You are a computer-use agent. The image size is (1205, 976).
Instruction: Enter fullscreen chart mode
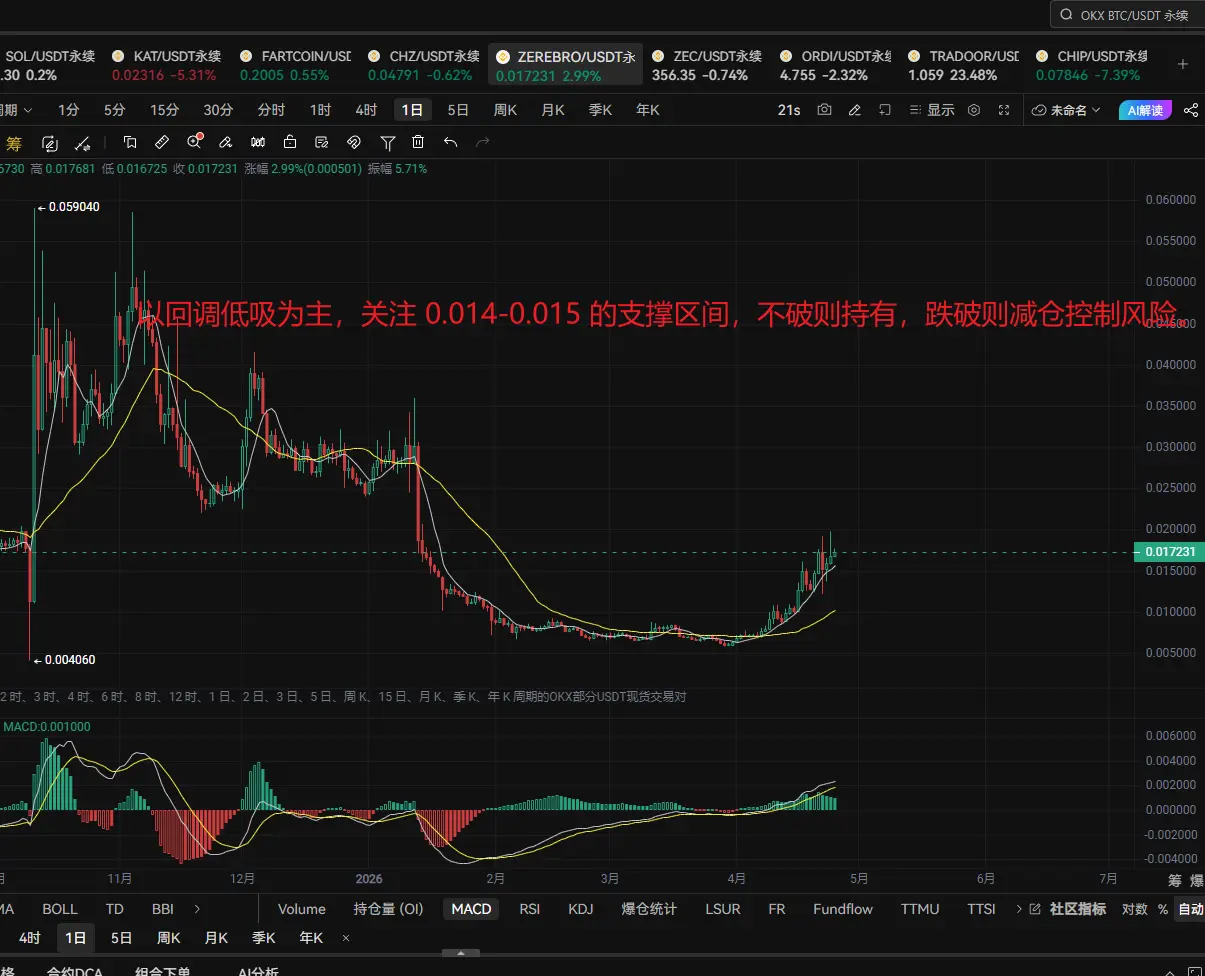1004,110
